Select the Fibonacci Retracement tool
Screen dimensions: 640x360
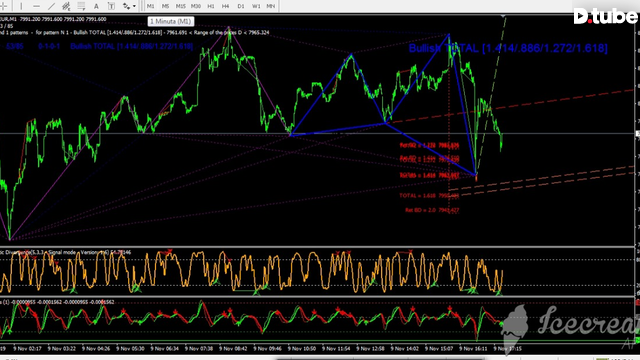[x=81, y=6]
